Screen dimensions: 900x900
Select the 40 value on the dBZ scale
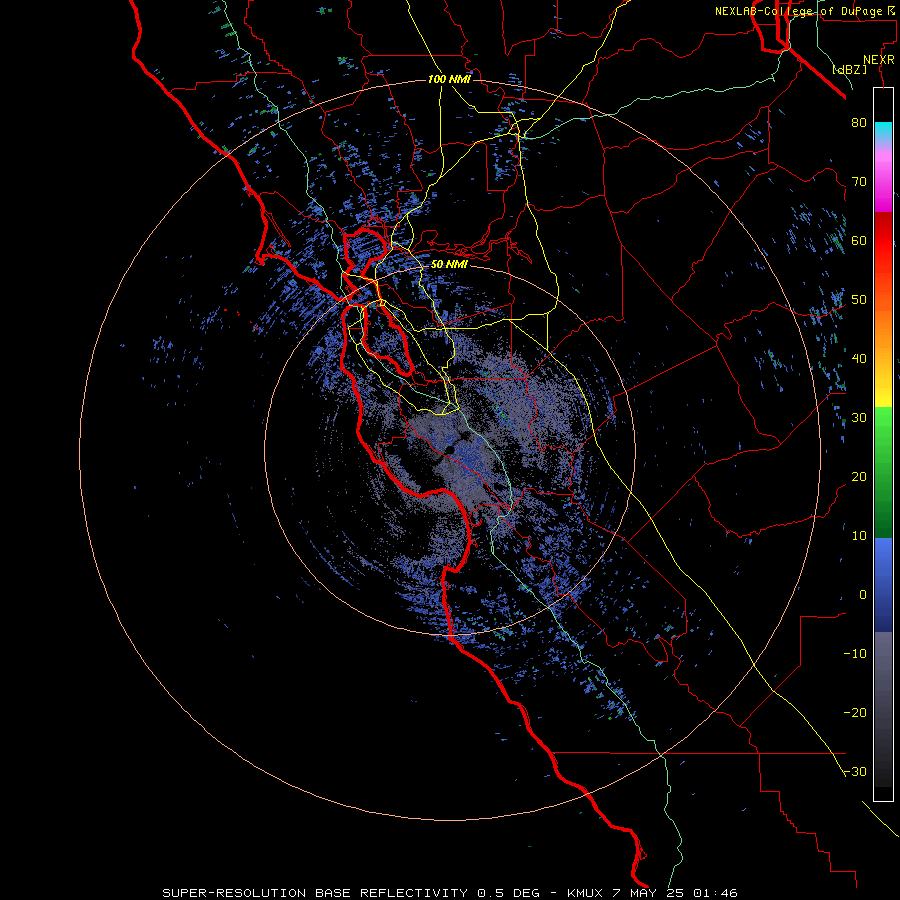859,359
